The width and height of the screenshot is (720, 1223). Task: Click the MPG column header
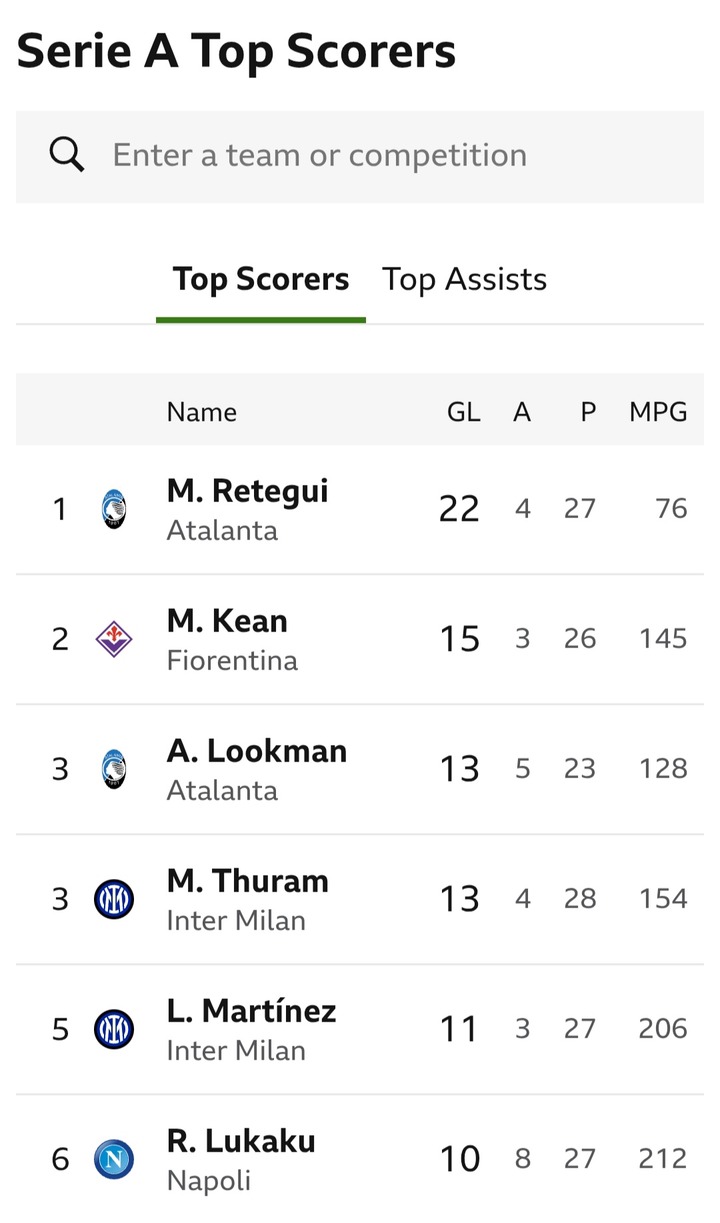pyautogui.click(x=658, y=412)
